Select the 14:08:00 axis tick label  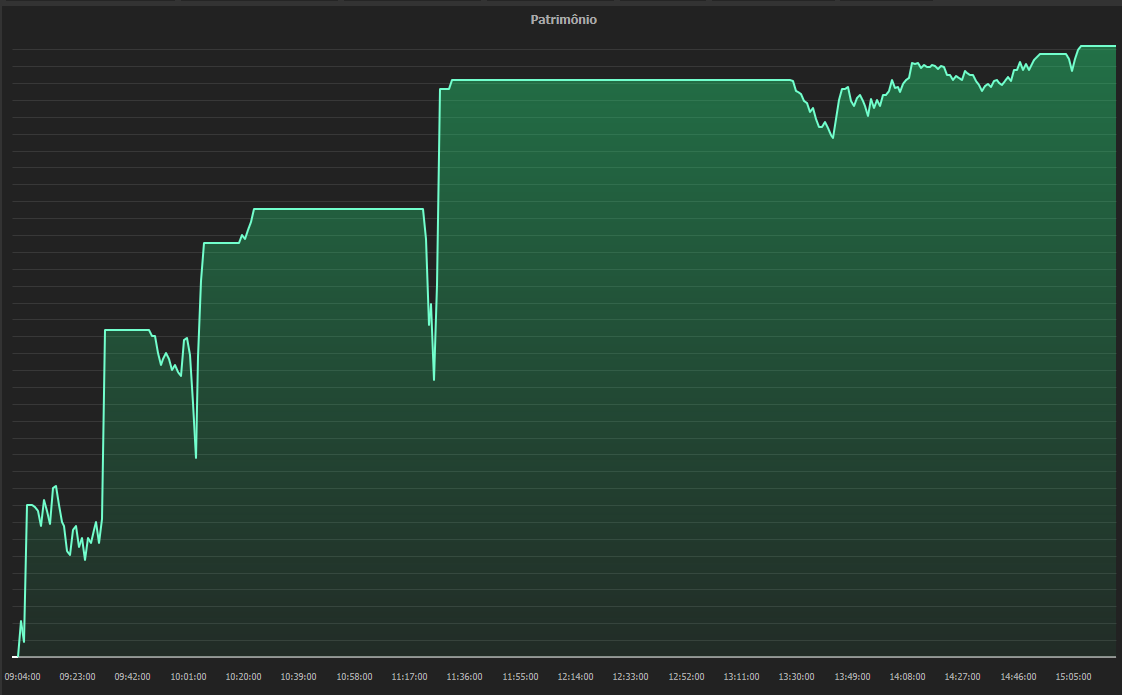(x=907, y=676)
